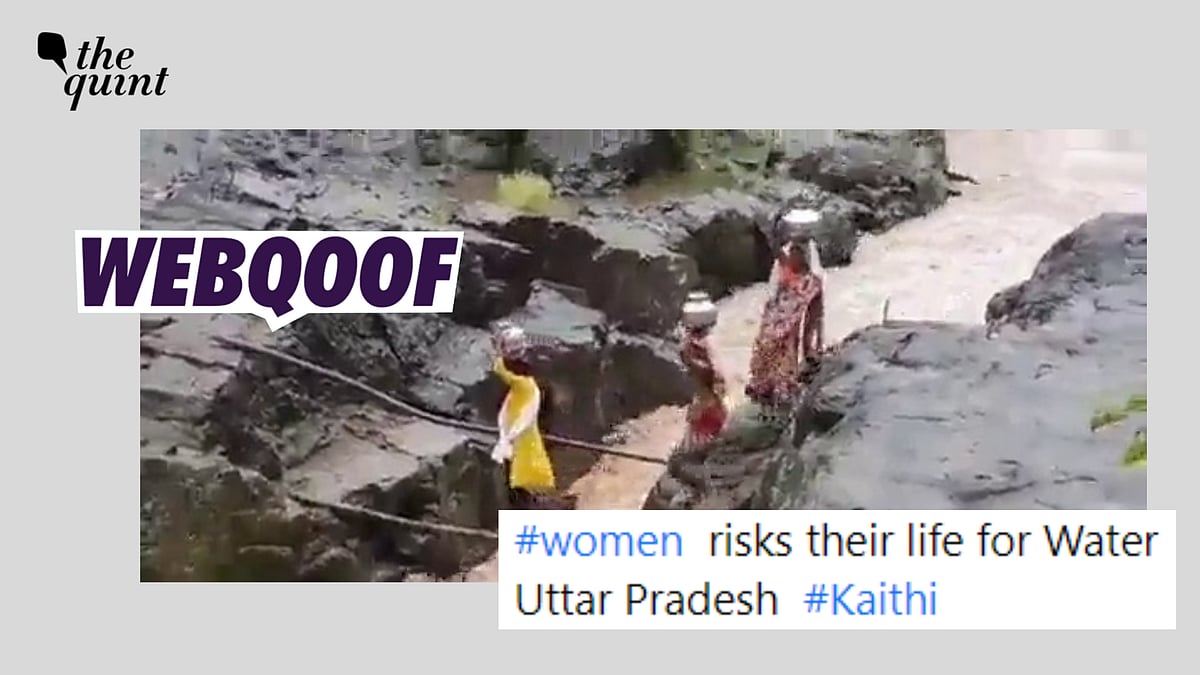Viewport: 1200px width, 675px height.
Task: Select 'risks their life for Water' text
Action: tap(934, 542)
